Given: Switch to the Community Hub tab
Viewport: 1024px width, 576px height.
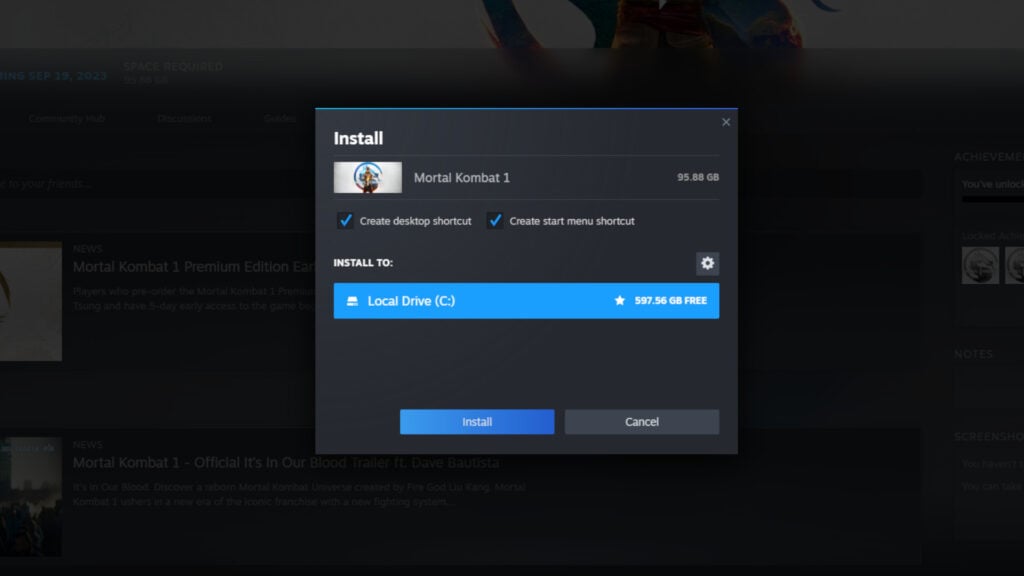Looking at the screenshot, I should click(x=67, y=118).
